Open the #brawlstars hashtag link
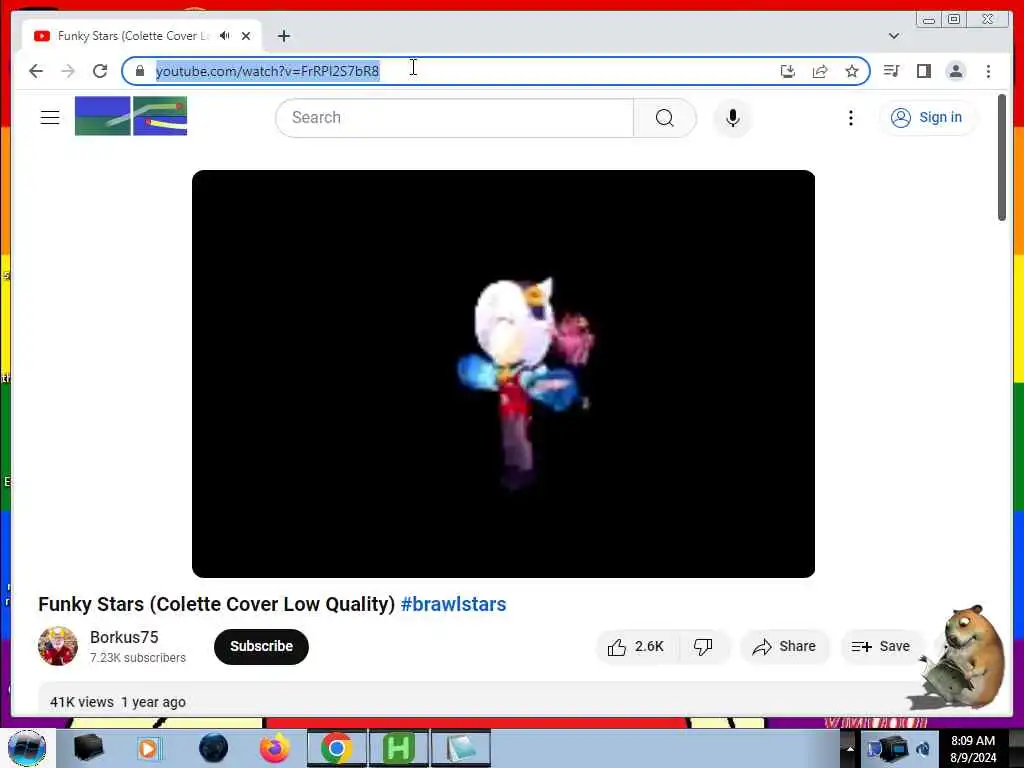Screen dimensions: 1024x768 (453, 604)
